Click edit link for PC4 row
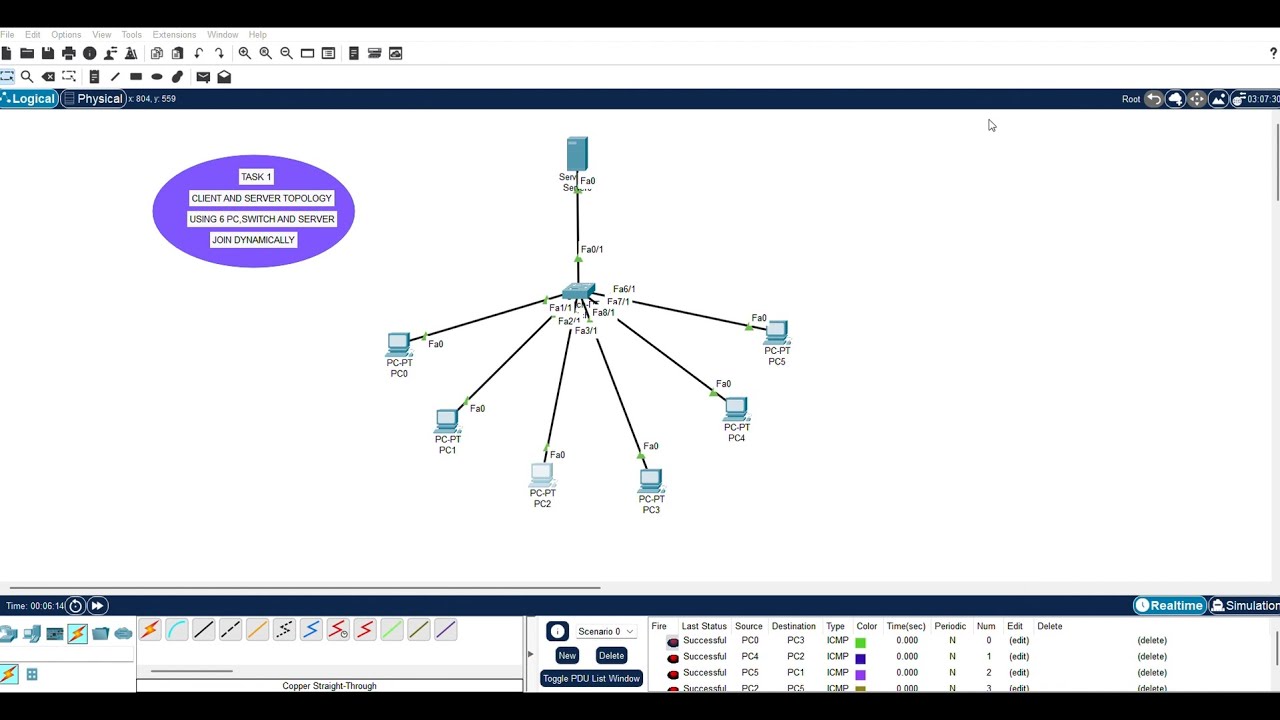This screenshot has height=720, width=1280. coord(1018,657)
